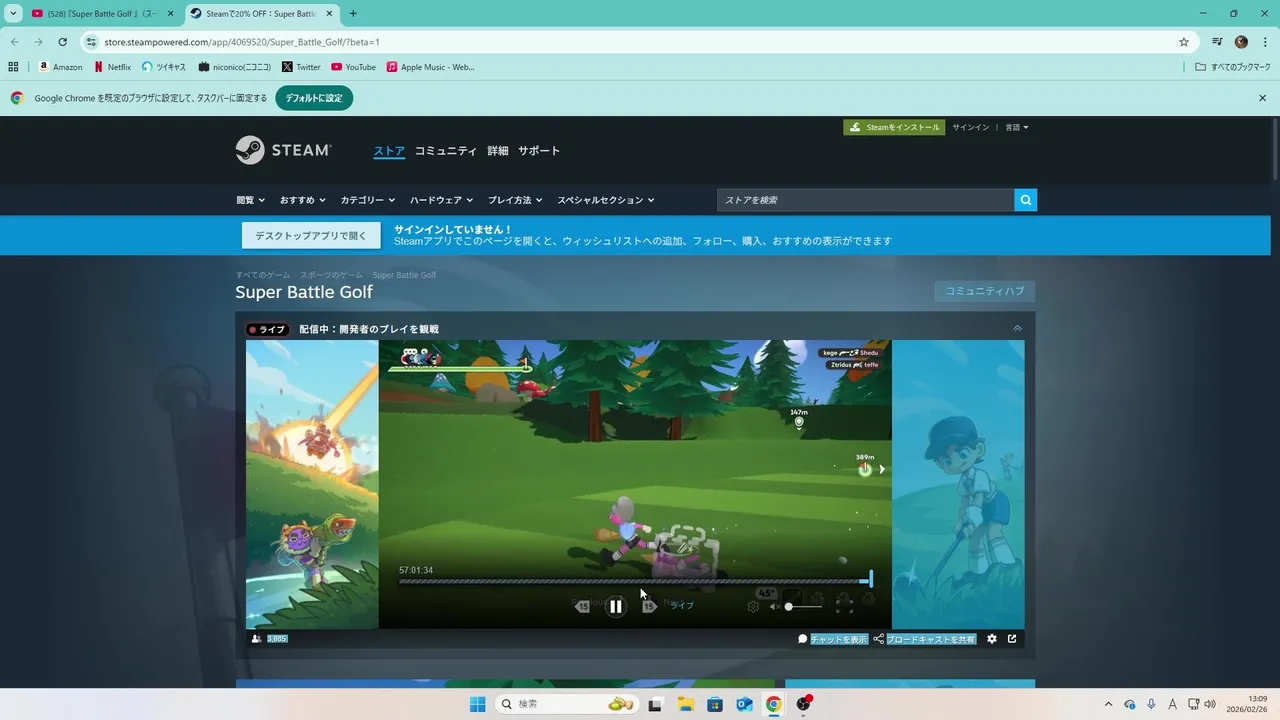Seek on the broadcast timeline bar
This screenshot has height=720, width=1280.
tap(634, 581)
